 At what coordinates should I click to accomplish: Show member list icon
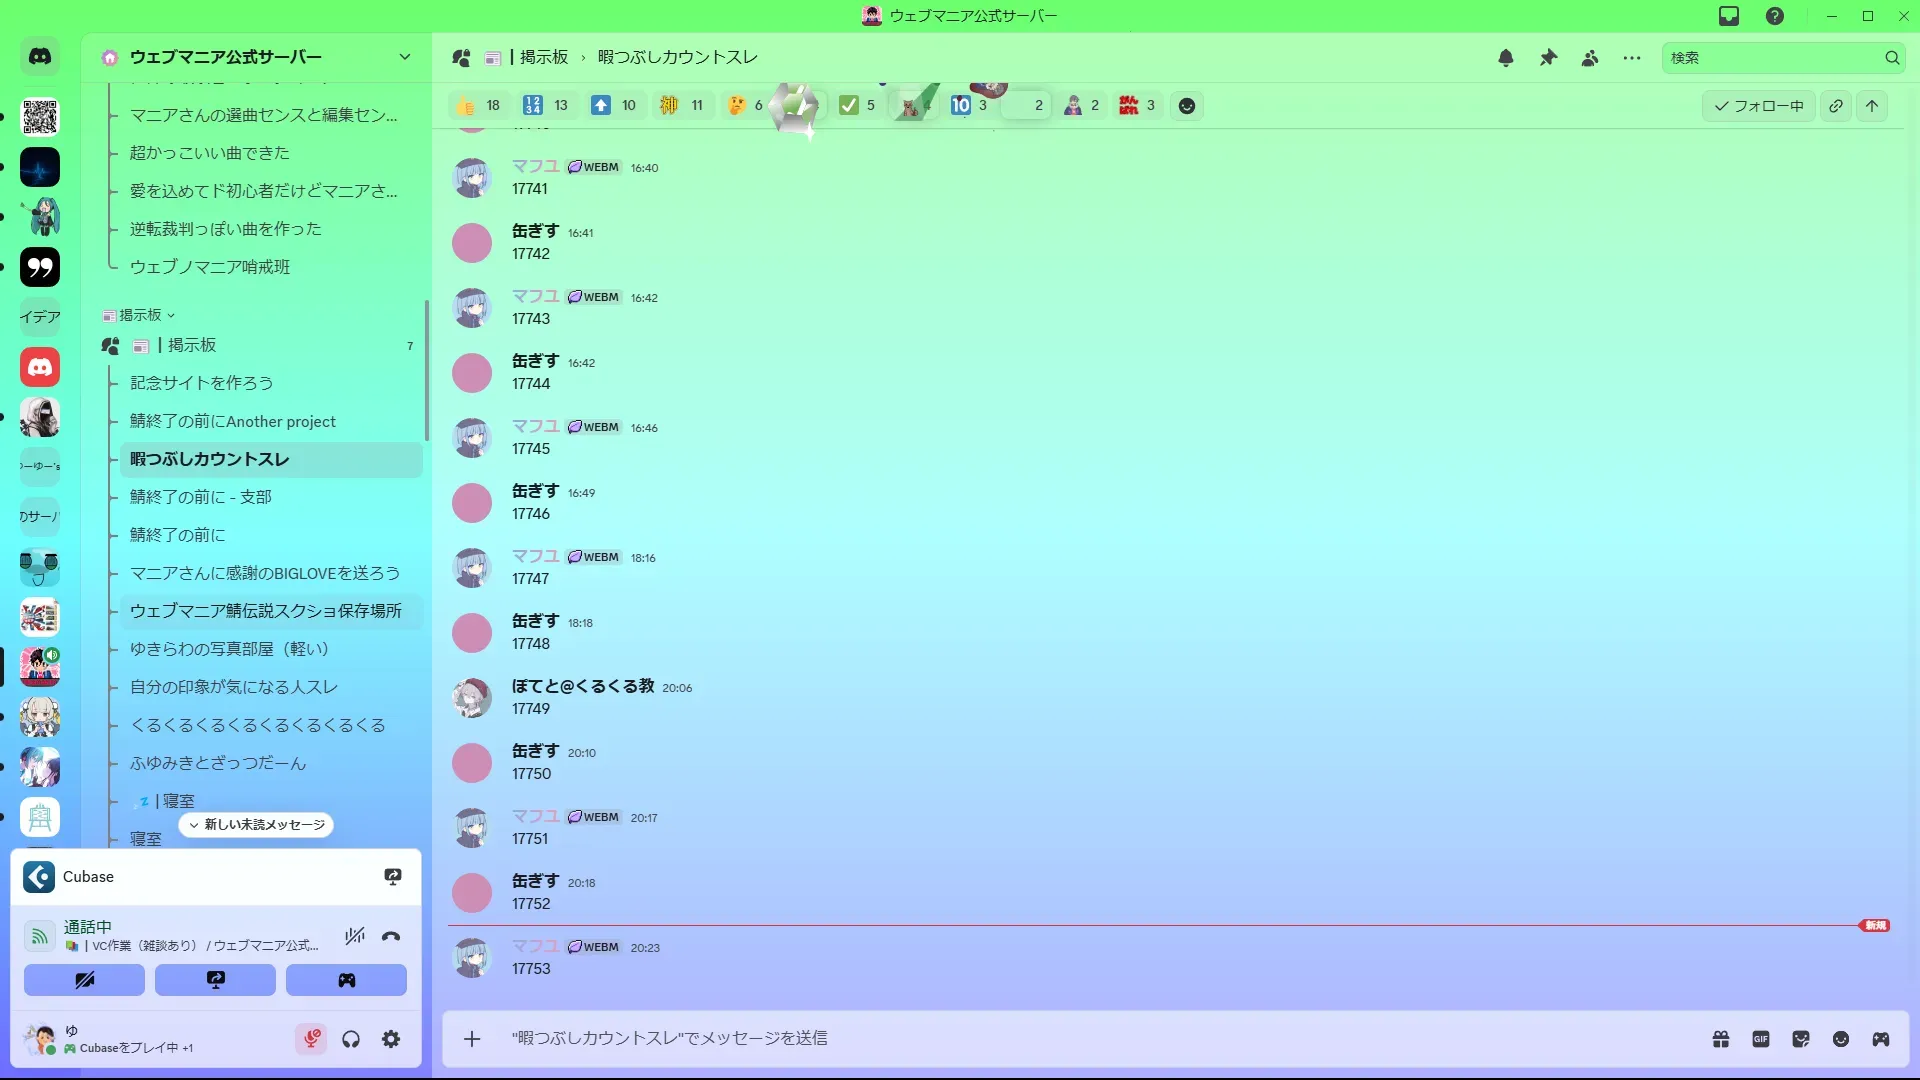point(1590,58)
